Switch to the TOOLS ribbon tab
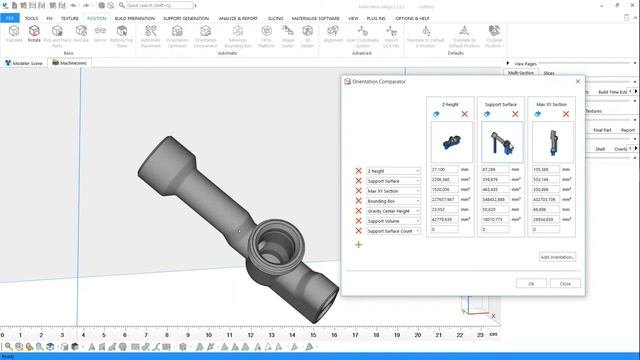Viewport: 640px width, 360px height. click(31, 18)
